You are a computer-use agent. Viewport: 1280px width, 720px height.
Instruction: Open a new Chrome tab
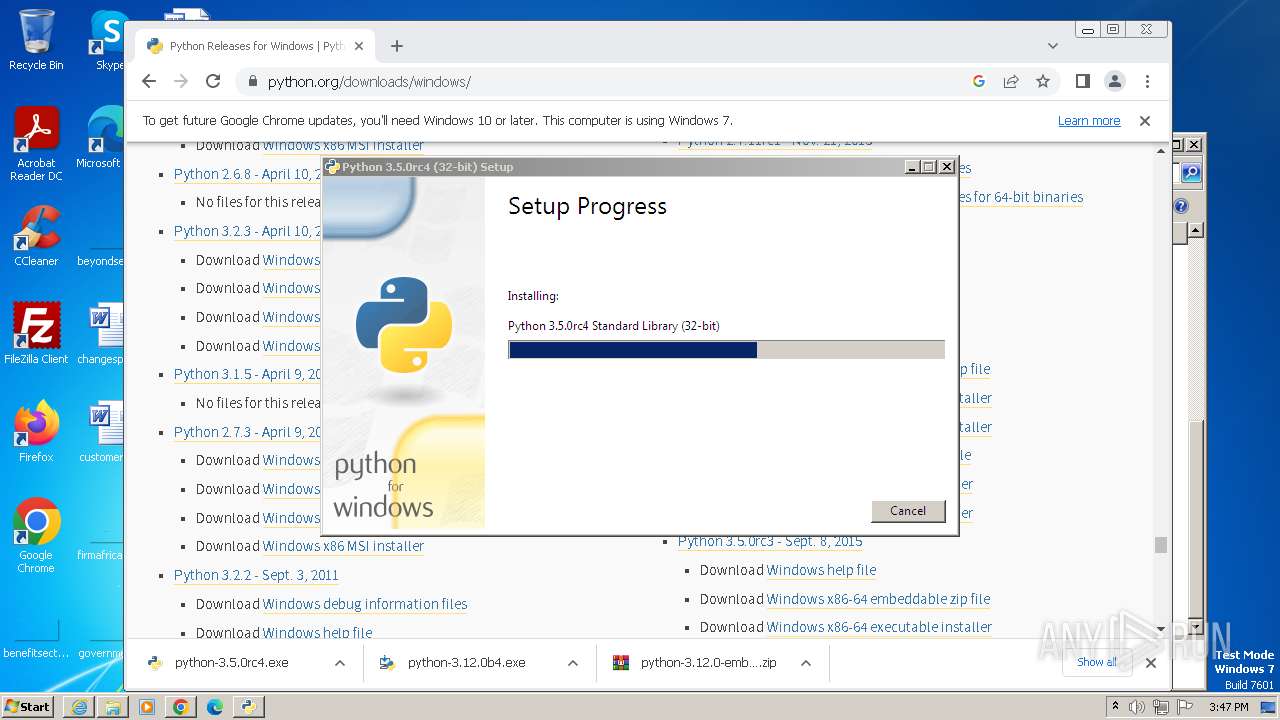tap(397, 46)
